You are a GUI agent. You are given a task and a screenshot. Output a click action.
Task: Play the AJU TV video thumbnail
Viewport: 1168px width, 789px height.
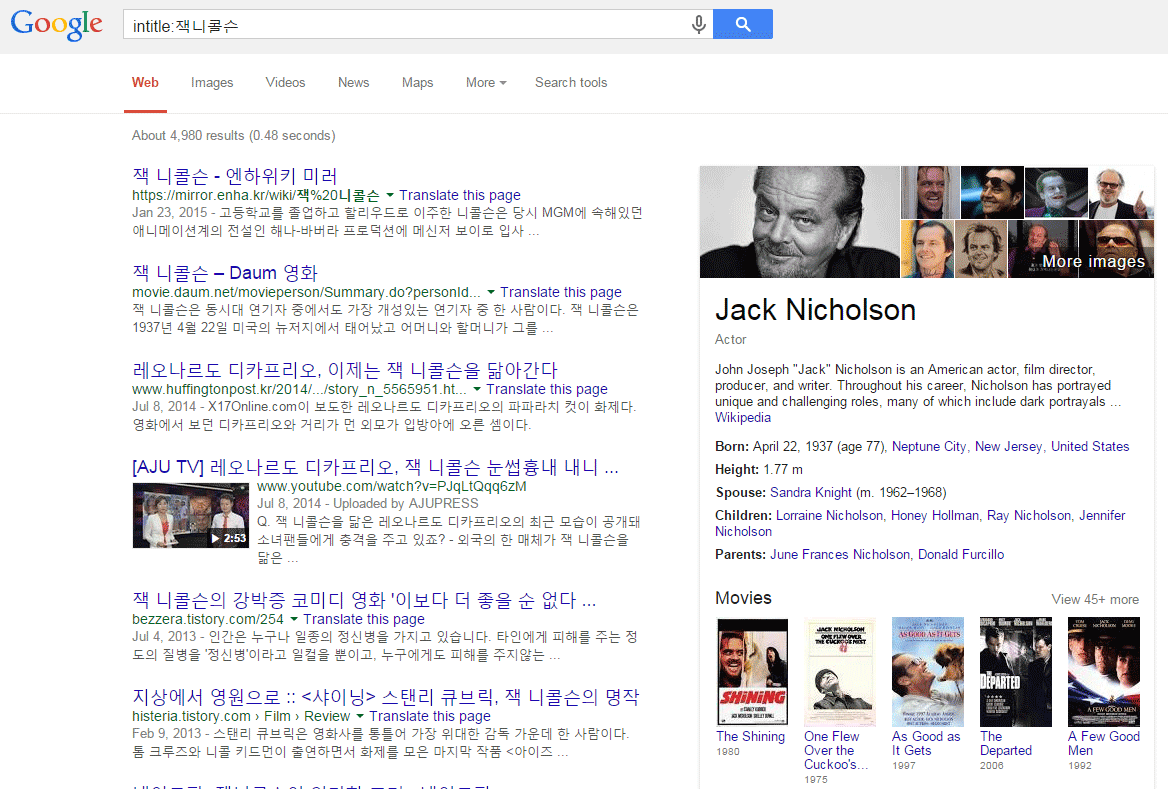191,516
